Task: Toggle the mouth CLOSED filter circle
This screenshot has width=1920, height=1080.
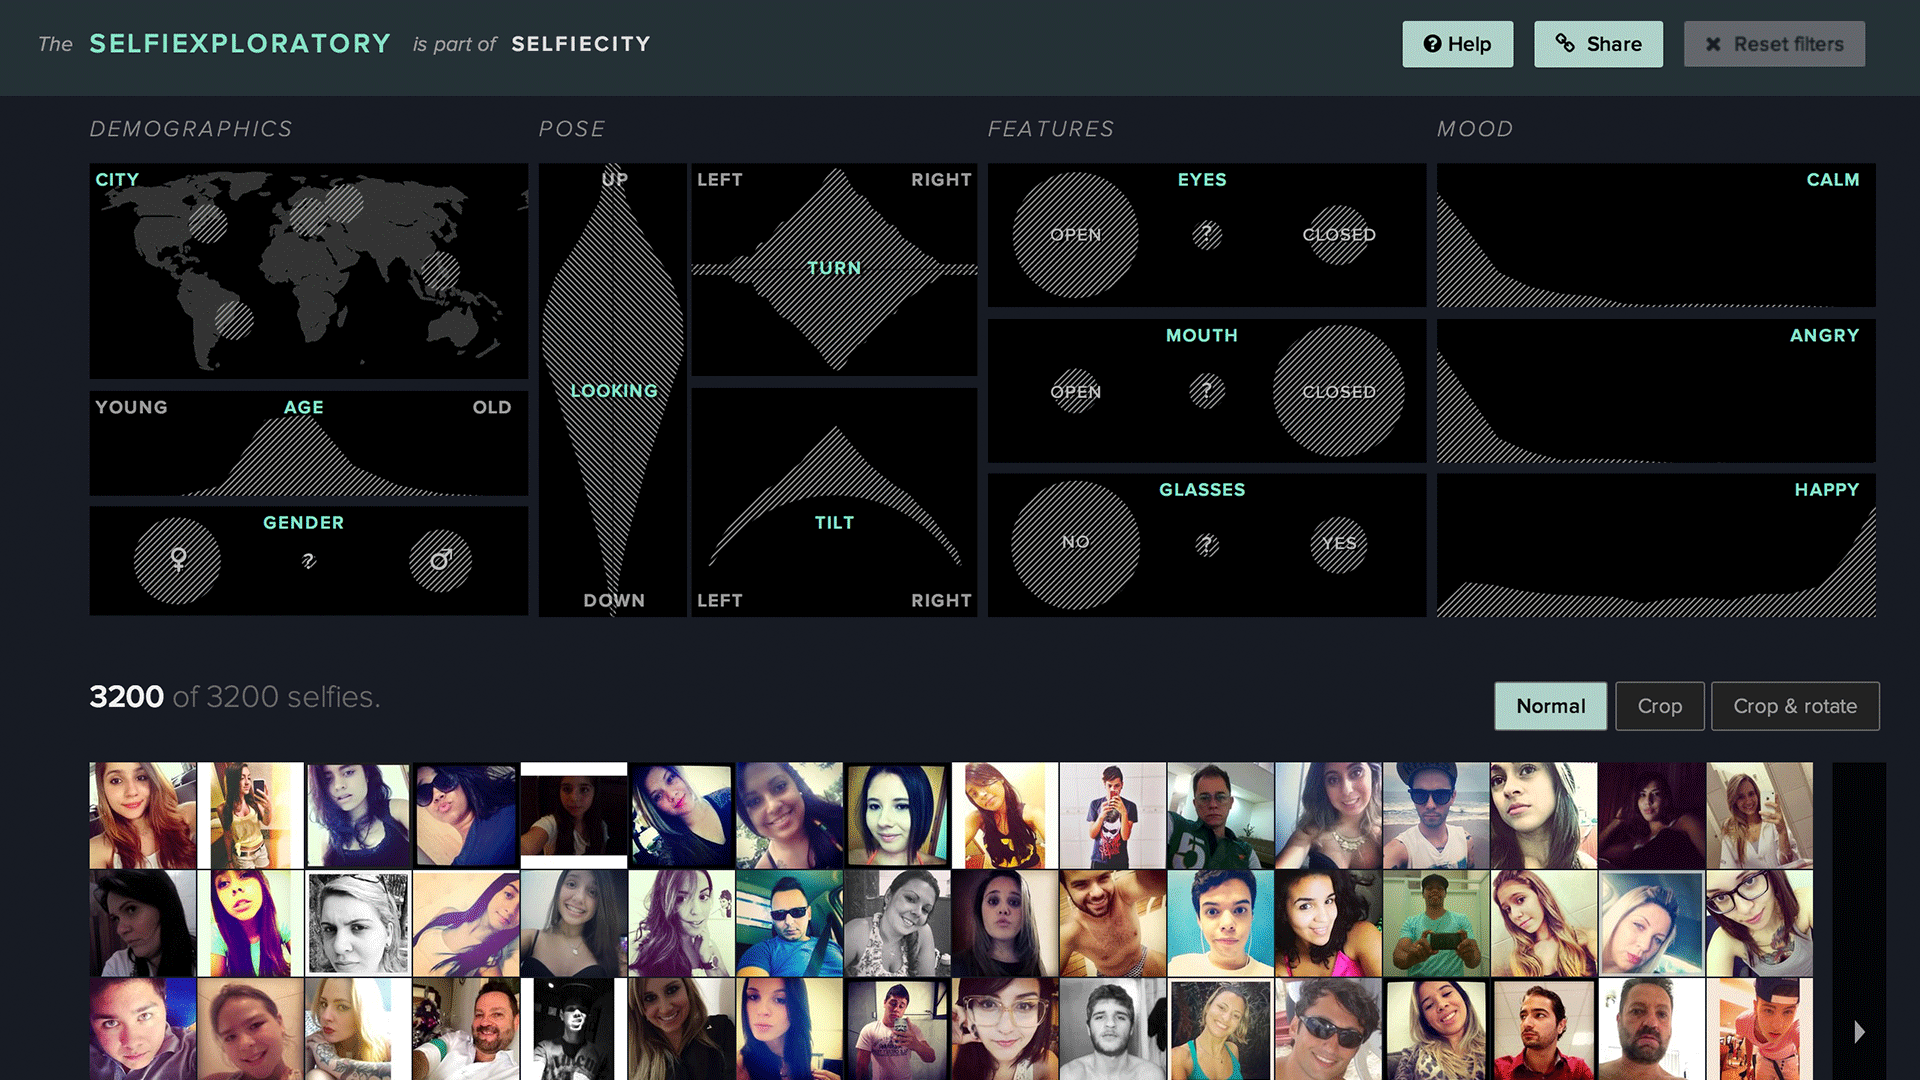Action: (x=1338, y=391)
